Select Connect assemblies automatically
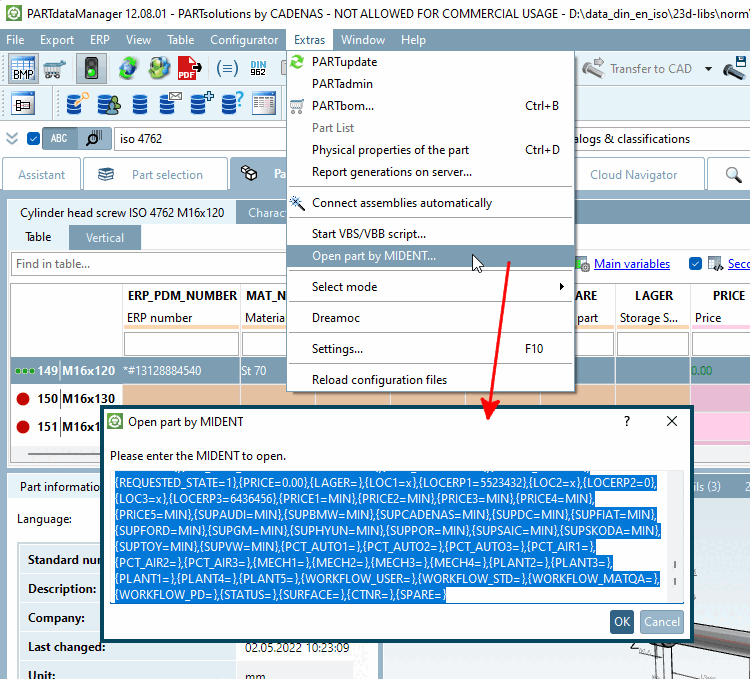 click(x=430, y=203)
